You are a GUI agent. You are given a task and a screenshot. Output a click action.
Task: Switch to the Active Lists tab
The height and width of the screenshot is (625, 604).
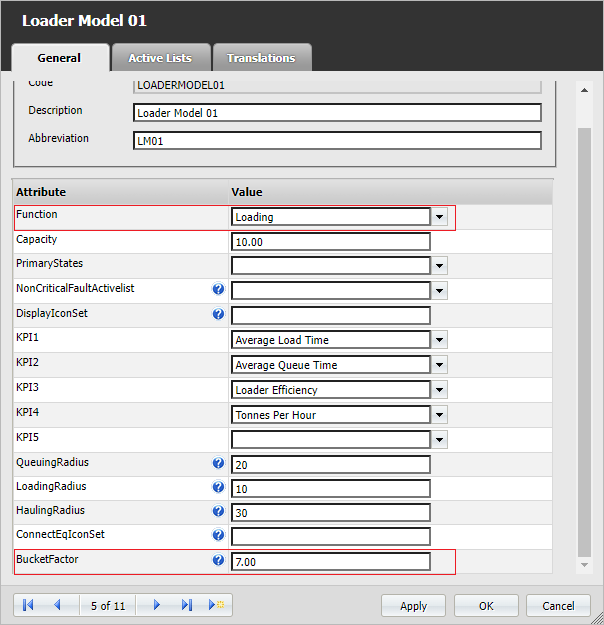tap(161, 58)
